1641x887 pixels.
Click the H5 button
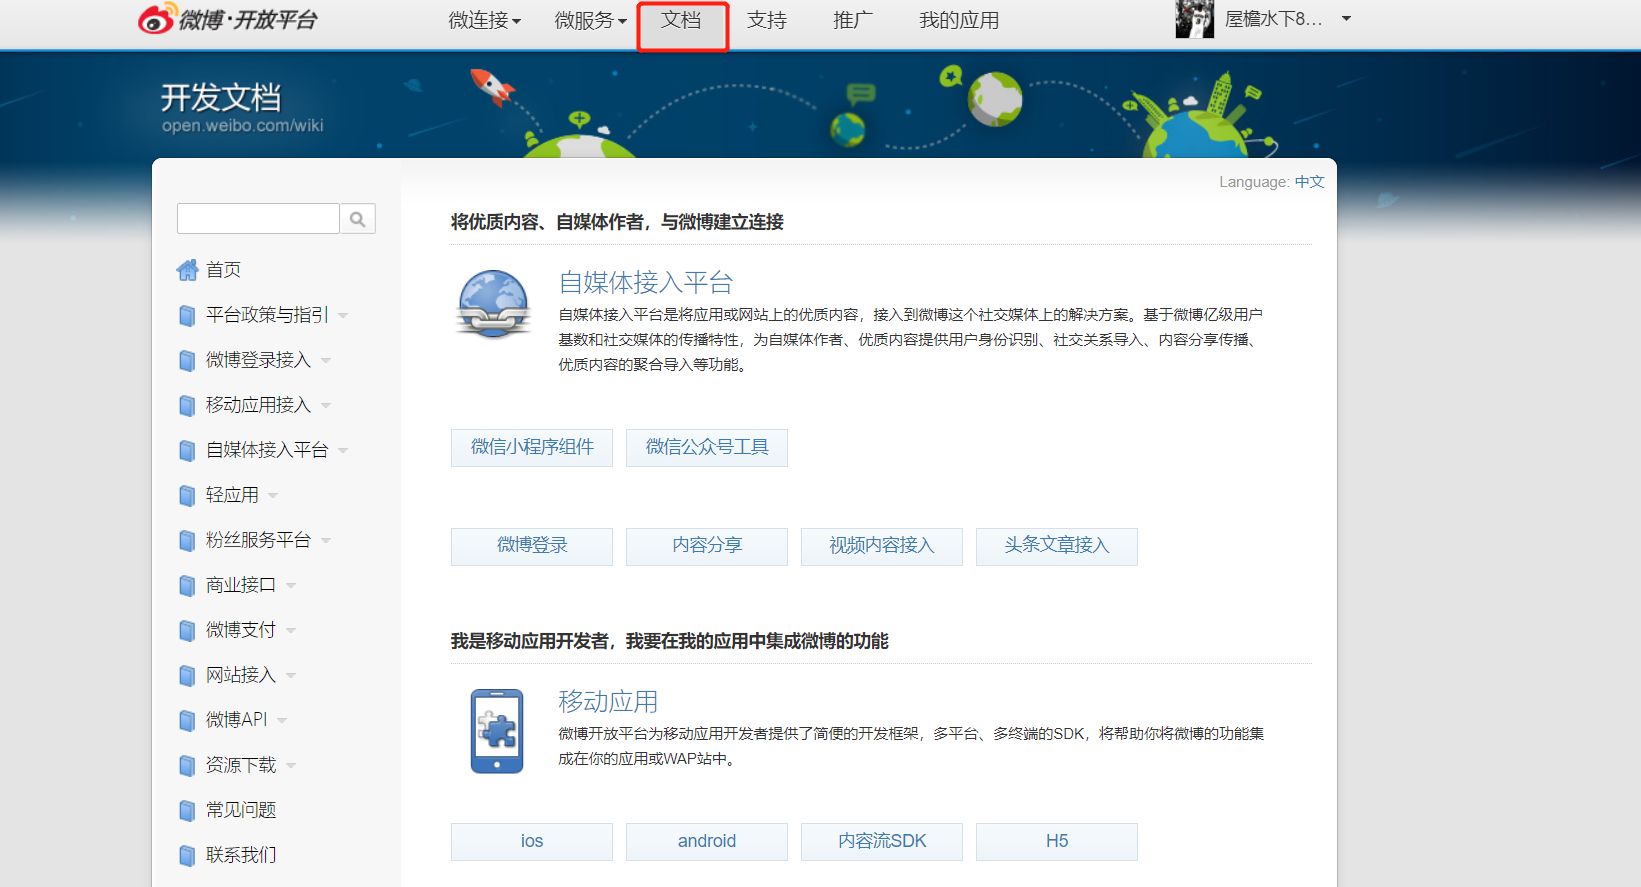click(x=1057, y=842)
